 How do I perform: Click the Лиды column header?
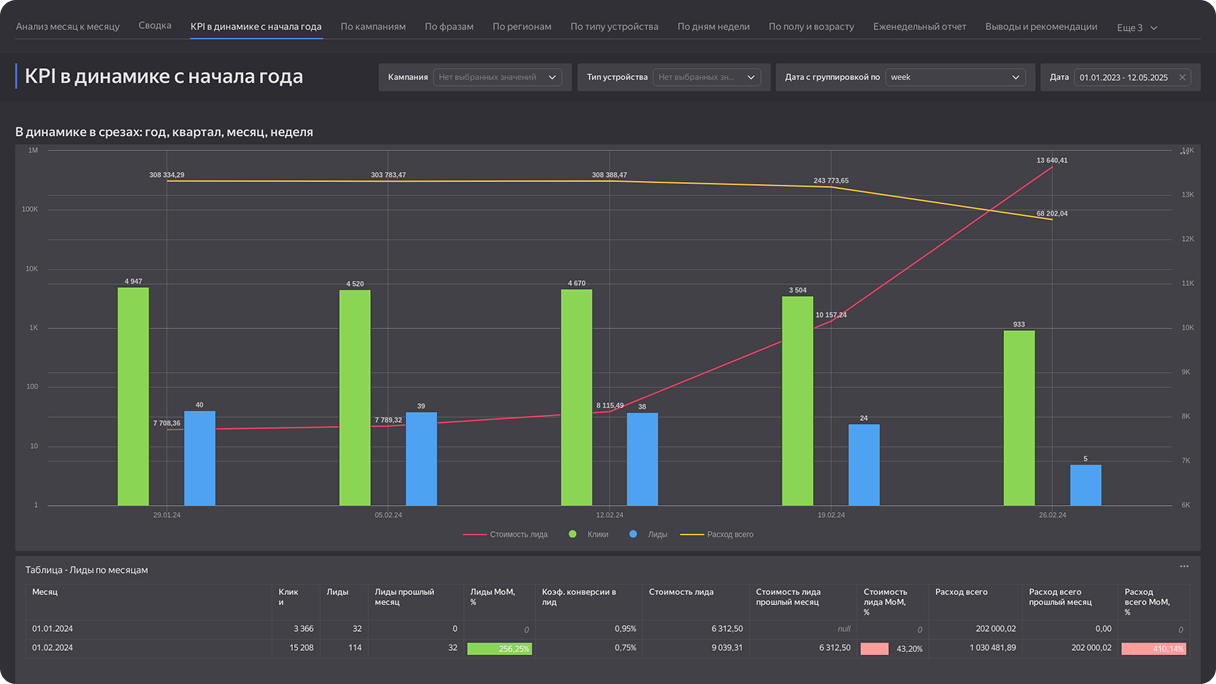click(x=343, y=602)
